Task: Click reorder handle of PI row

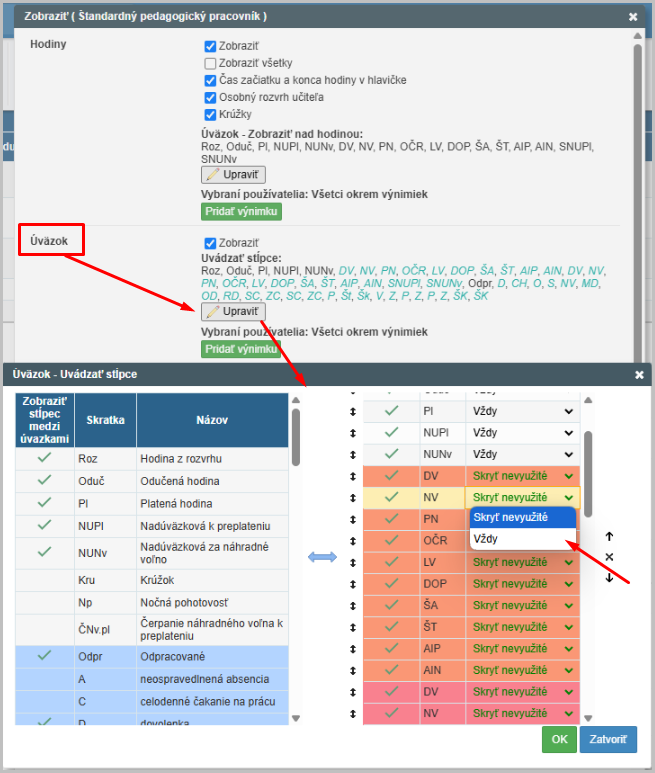Action: click(353, 412)
